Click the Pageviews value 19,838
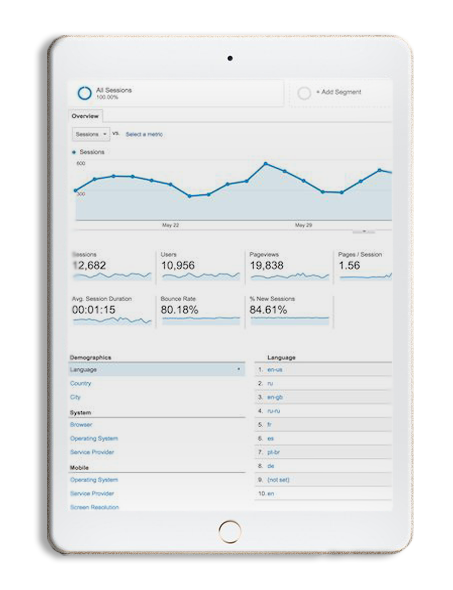Viewport: 453px width, 590px height. tap(267, 265)
